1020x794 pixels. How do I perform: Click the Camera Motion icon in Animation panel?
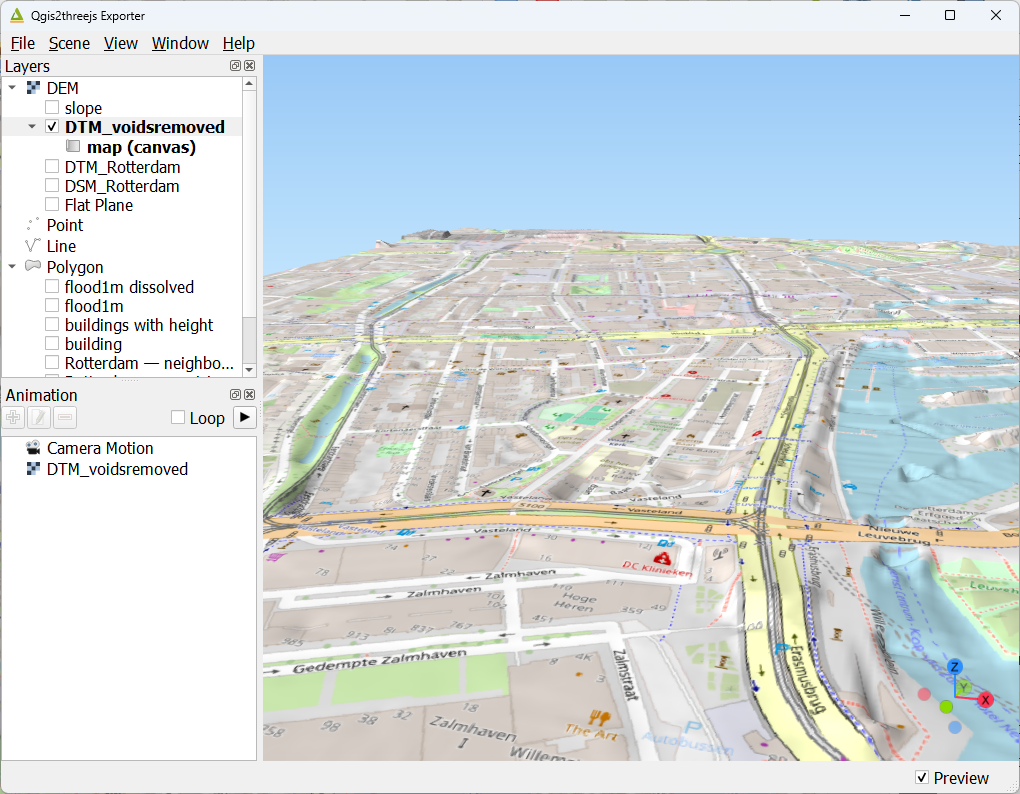(x=33, y=448)
